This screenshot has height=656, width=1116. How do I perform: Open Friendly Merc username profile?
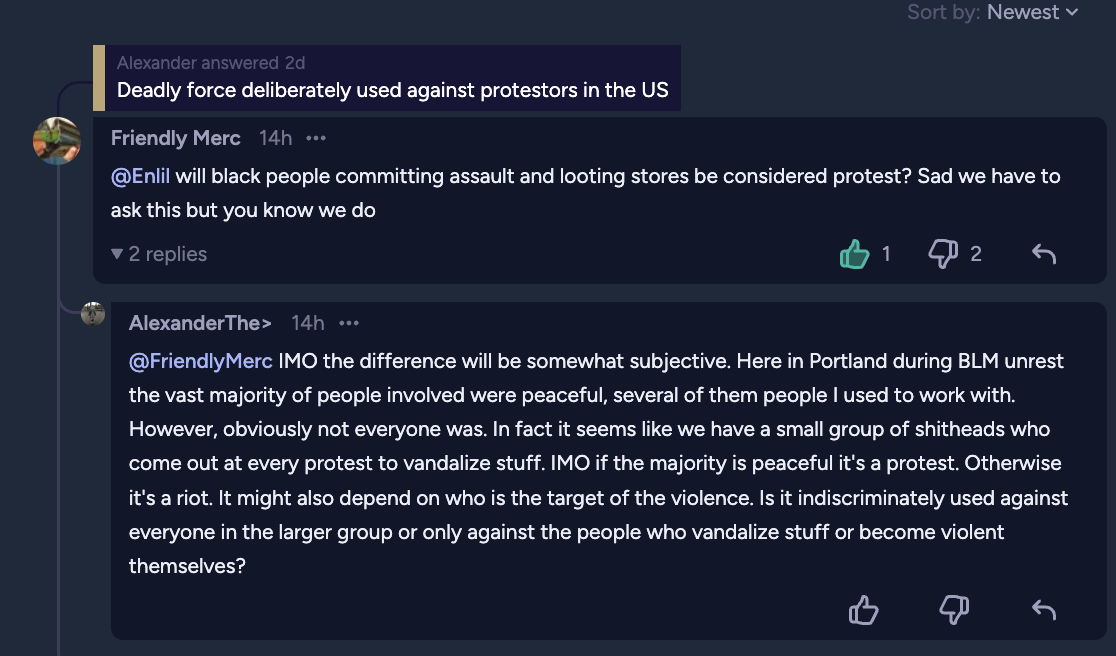(x=176, y=138)
